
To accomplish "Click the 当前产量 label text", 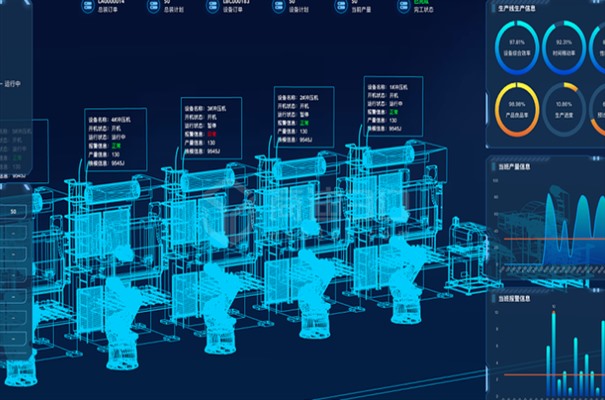I will click(x=361, y=10).
